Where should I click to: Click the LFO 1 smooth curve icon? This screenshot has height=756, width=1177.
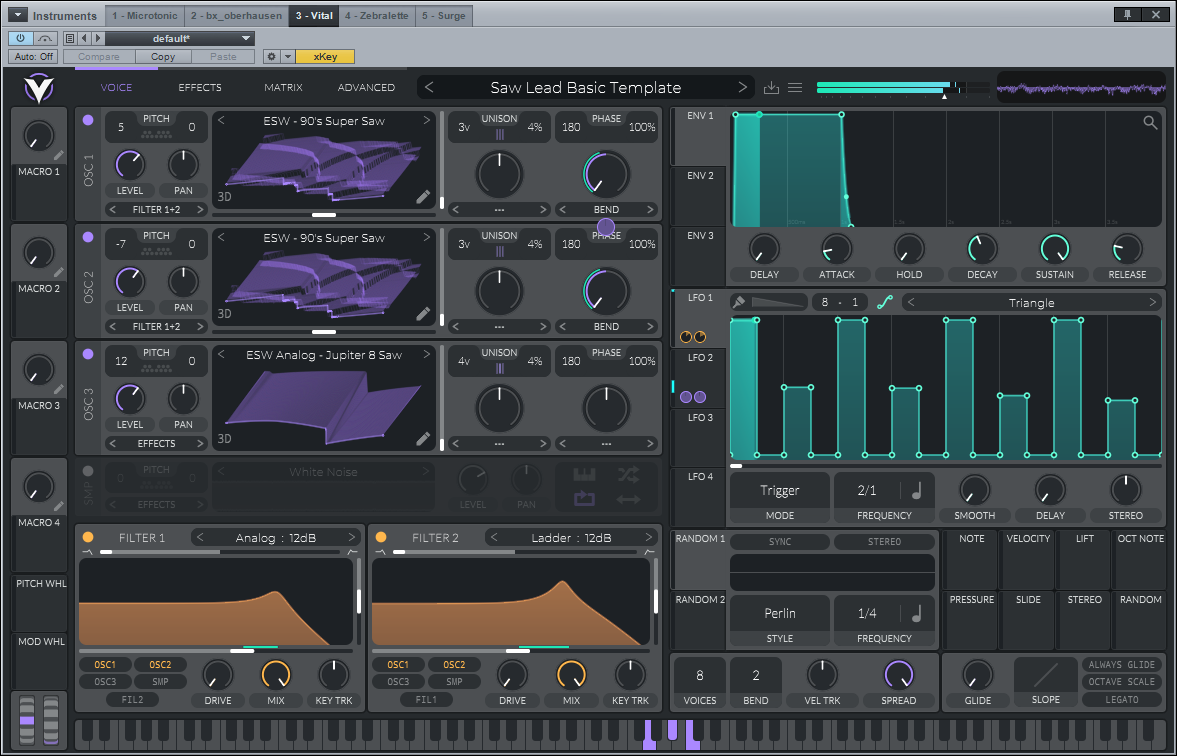click(x=884, y=302)
